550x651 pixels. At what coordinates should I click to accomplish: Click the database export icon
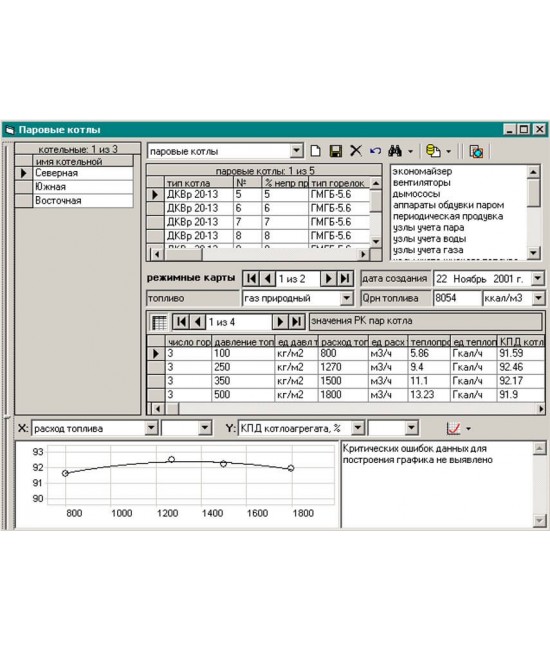point(433,151)
